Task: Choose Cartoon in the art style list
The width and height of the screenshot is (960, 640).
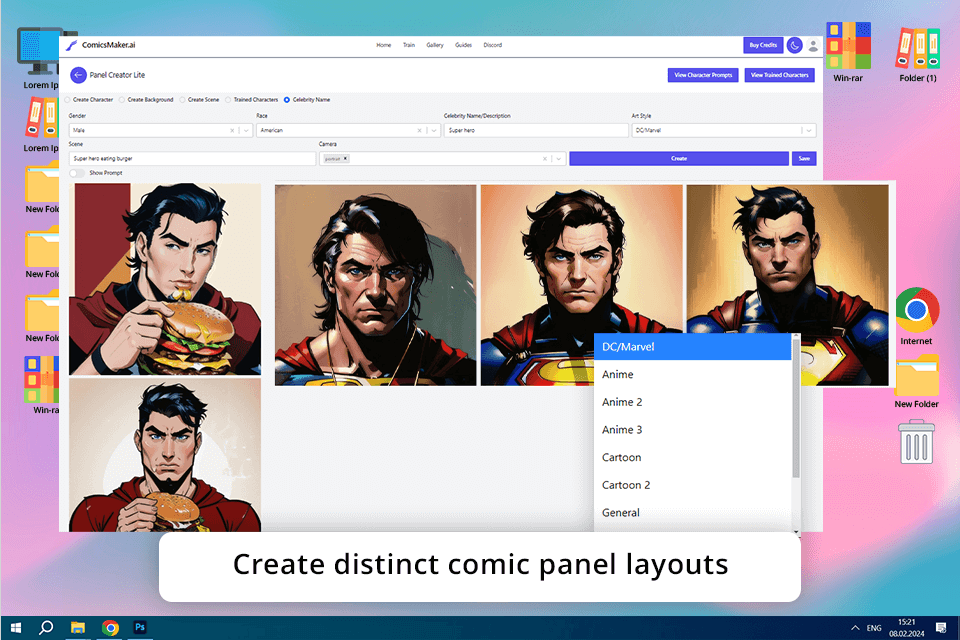Action: pyautogui.click(x=692, y=457)
